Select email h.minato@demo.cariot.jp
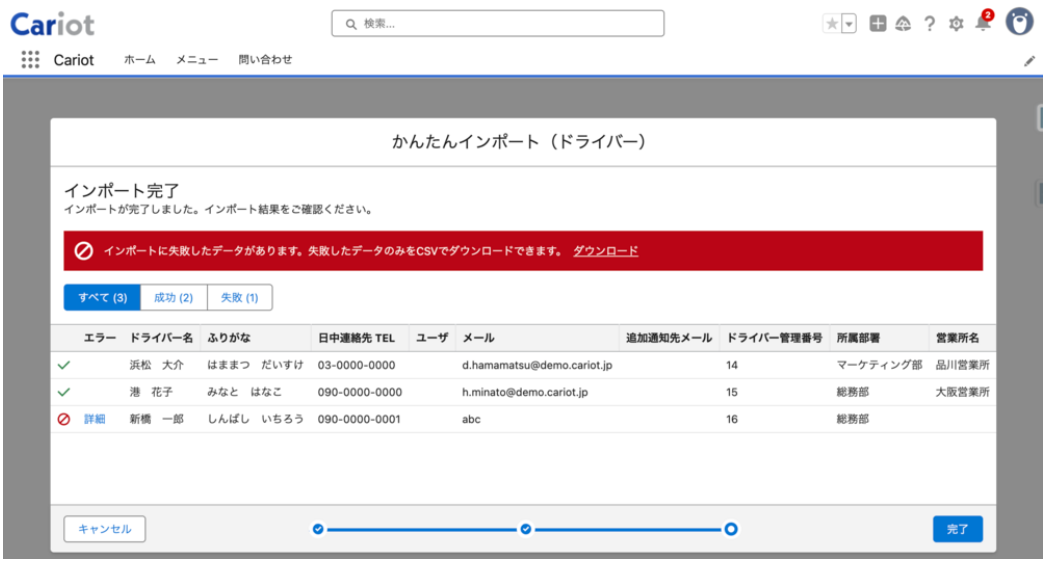This screenshot has height=561, width=1043. (525, 392)
